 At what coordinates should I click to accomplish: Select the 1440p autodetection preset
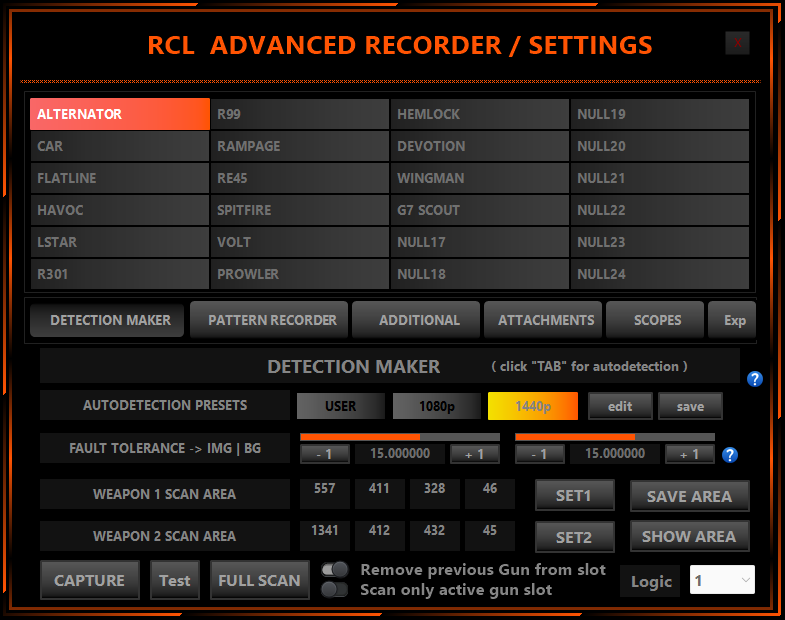click(532, 406)
